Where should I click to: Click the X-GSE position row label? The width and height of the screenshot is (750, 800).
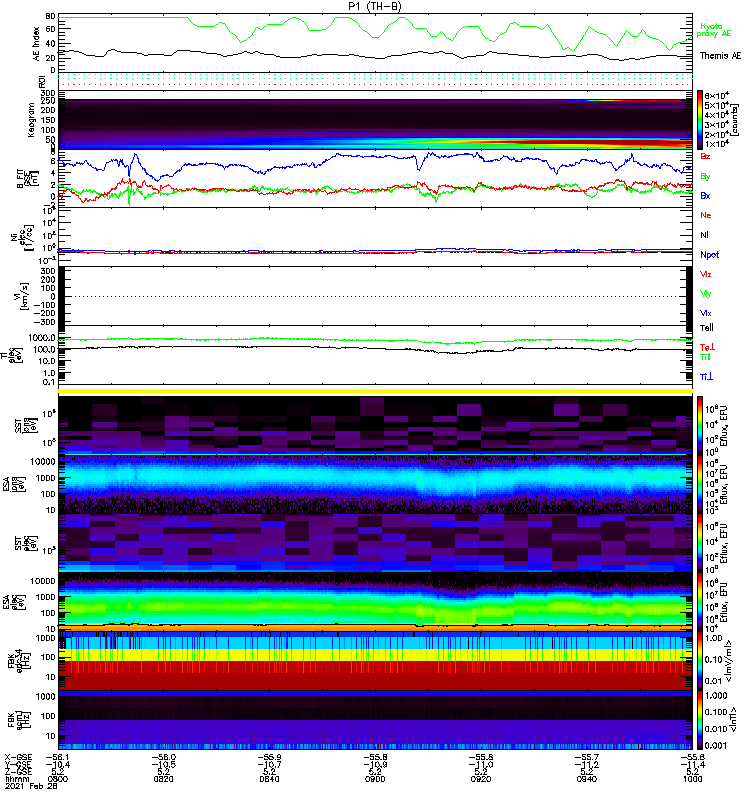coord(18,757)
